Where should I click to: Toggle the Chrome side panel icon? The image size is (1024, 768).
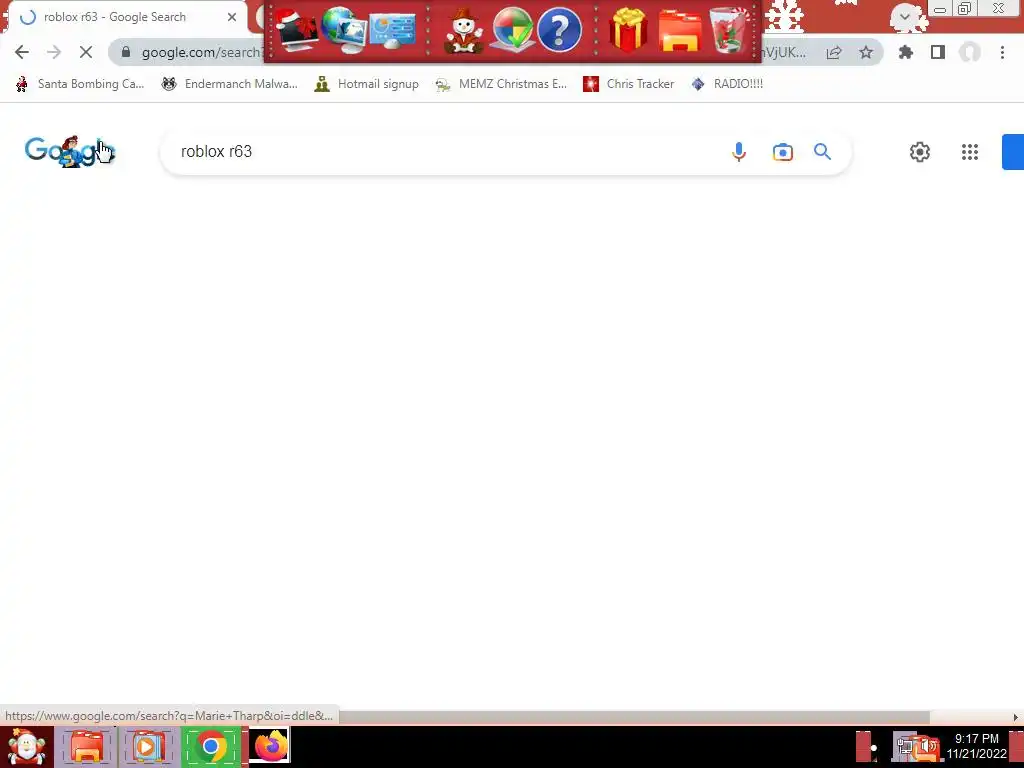pos(938,52)
